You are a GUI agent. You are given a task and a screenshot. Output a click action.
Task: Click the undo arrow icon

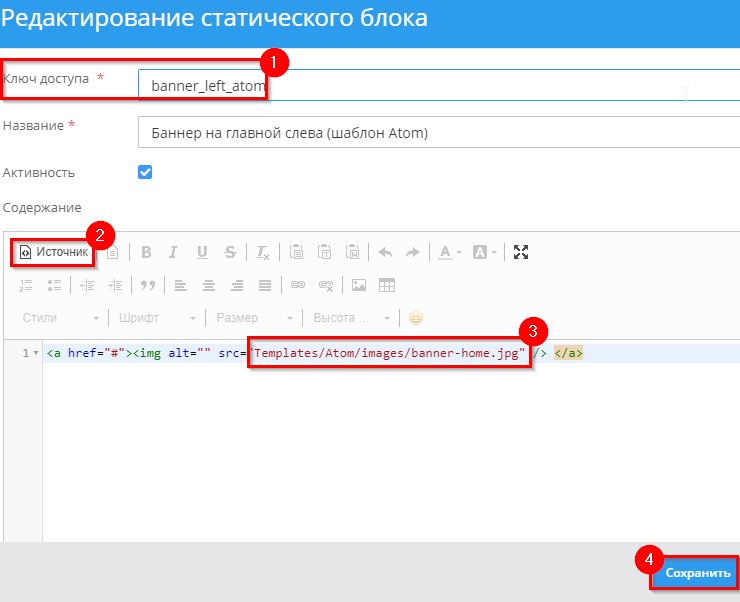[x=385, y=252]
